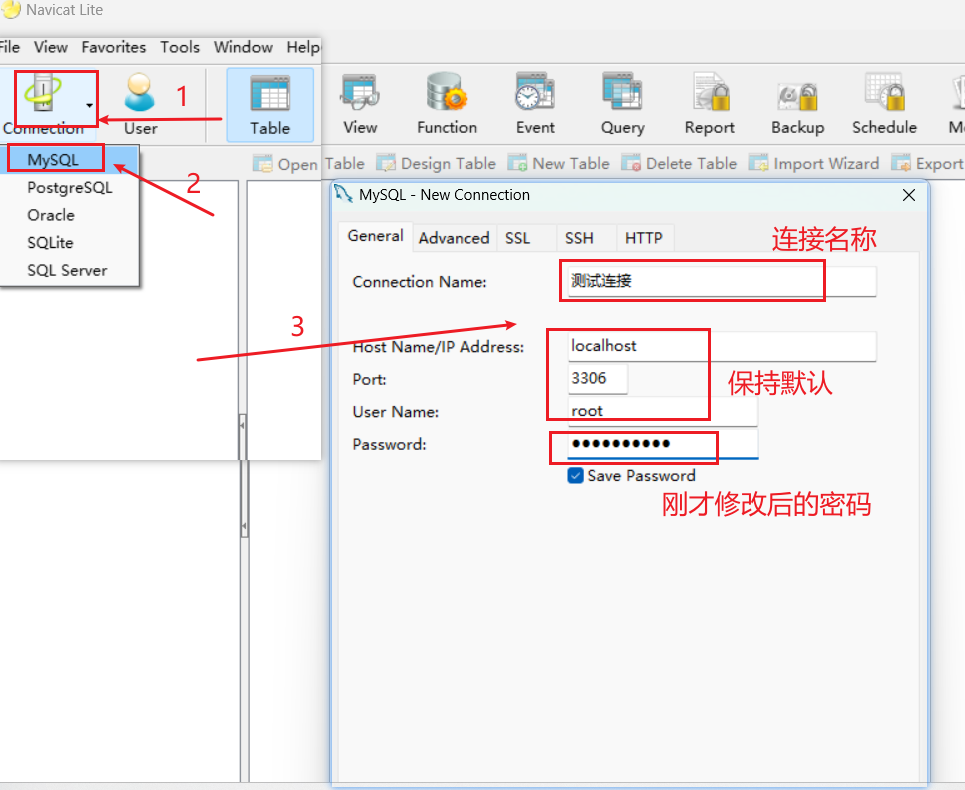The height and width of the screenshot is (790, 965).
Task: Choose SQL Server from connection list
Action: [70, 271]
